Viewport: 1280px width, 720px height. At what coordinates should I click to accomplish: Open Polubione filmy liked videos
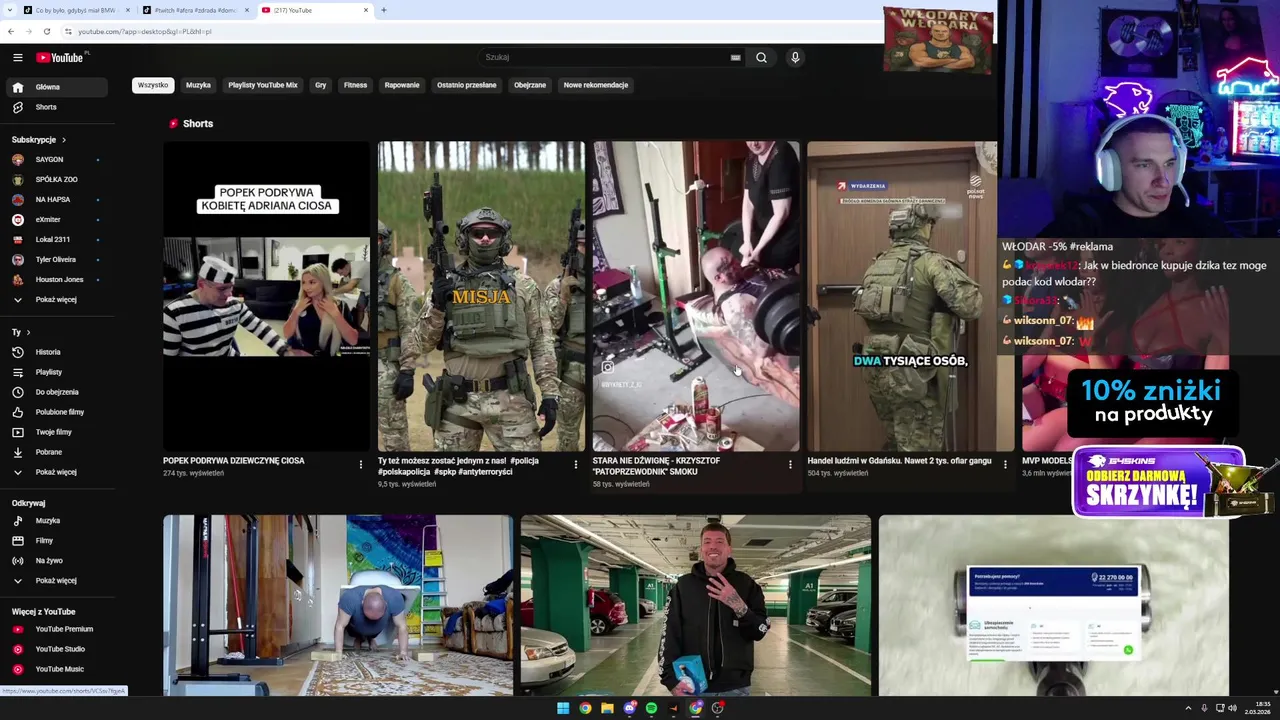pos(55,412)
